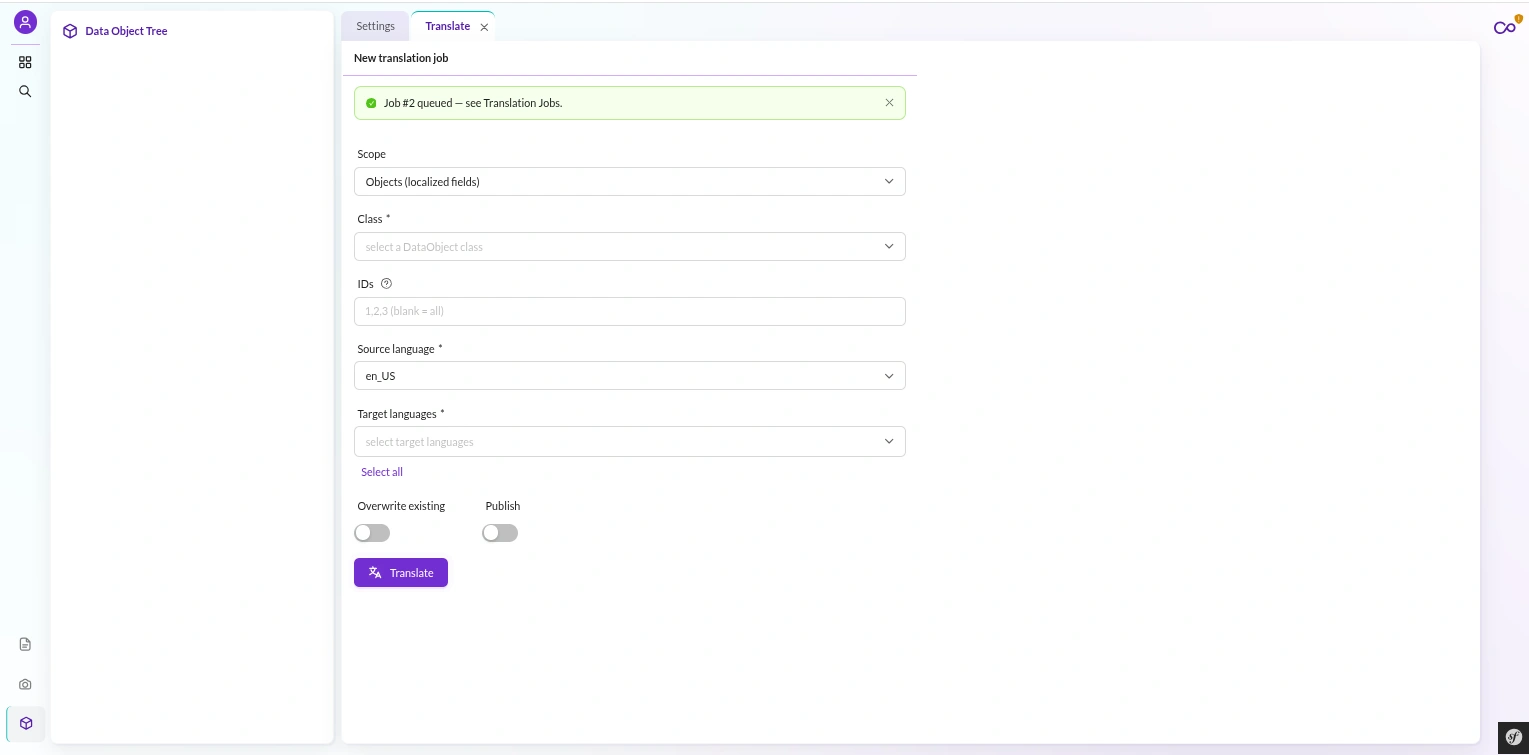
Task: Click the Select all link
Action: tap(382, 472)
